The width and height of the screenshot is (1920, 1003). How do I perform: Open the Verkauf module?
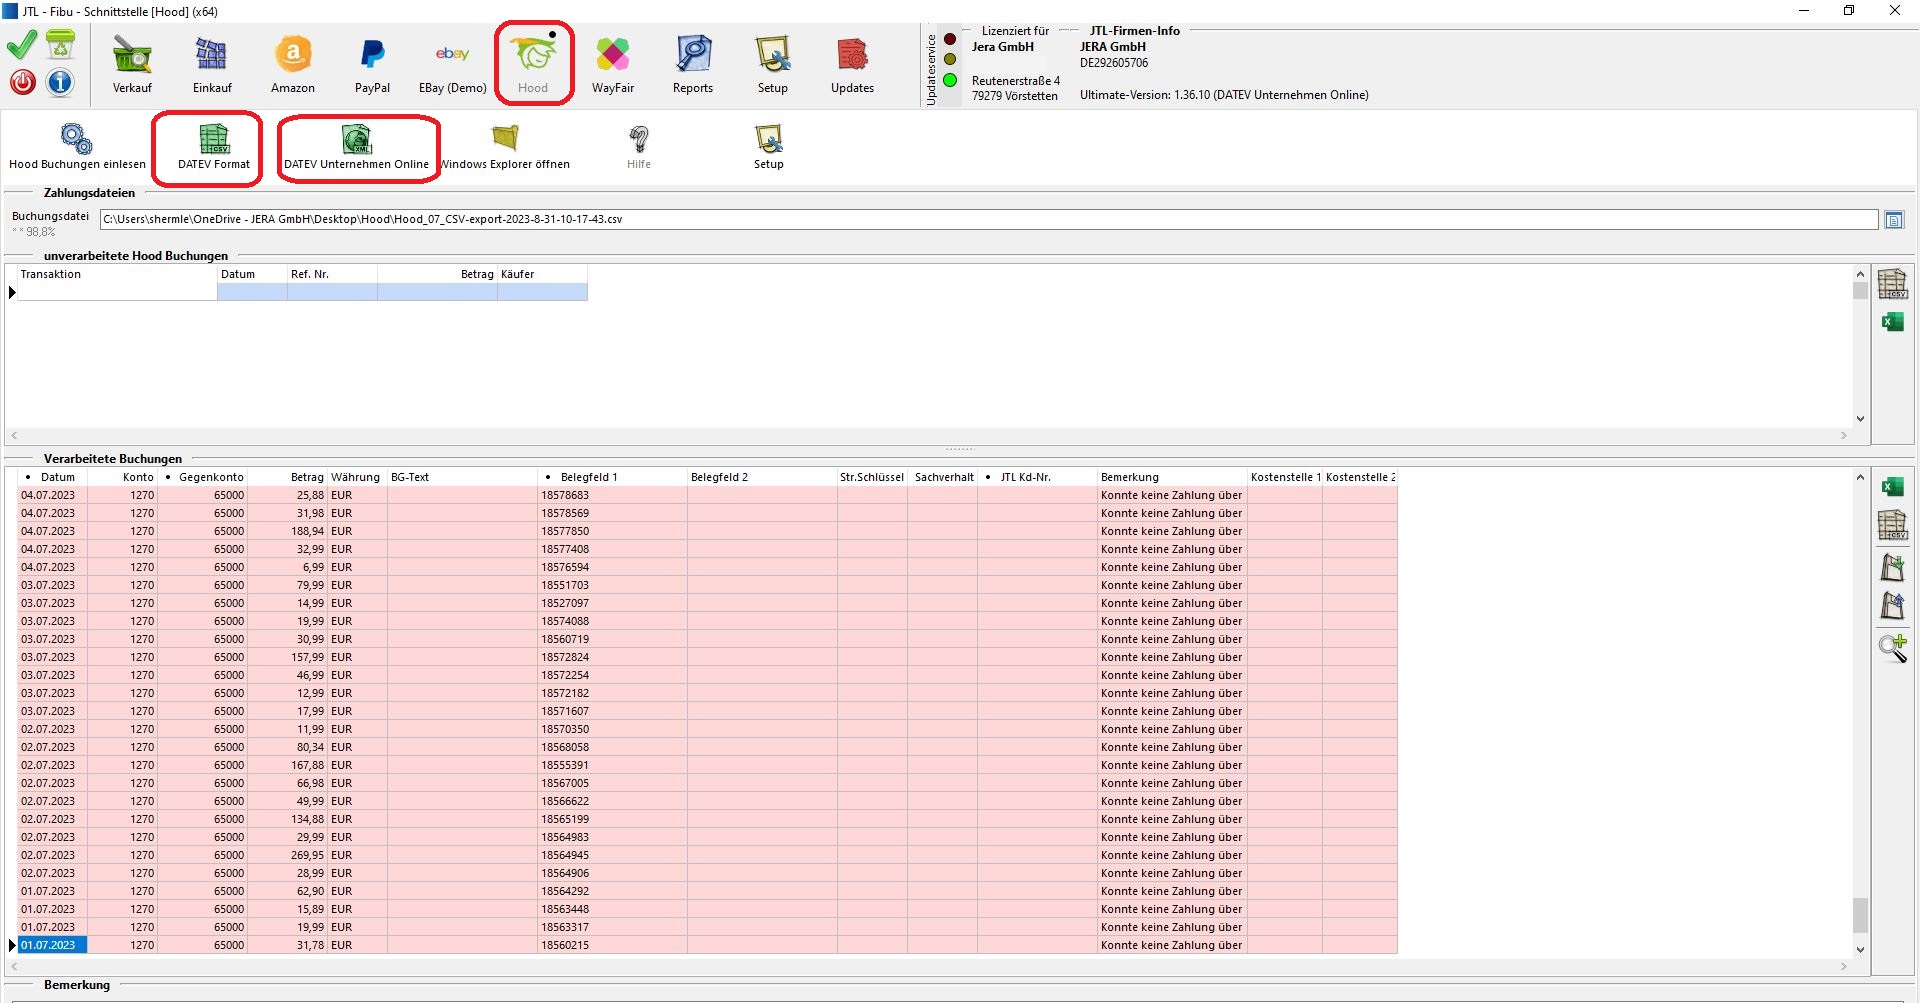coord(132,64)
